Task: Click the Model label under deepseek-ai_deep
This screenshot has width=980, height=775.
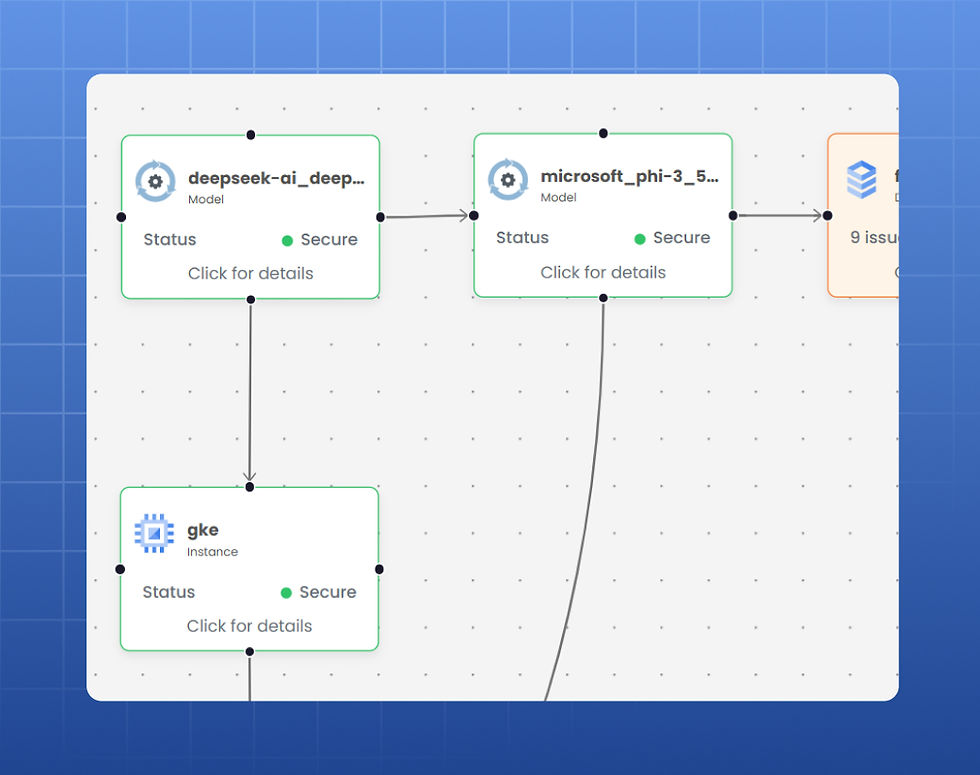Action: [206, 199]
